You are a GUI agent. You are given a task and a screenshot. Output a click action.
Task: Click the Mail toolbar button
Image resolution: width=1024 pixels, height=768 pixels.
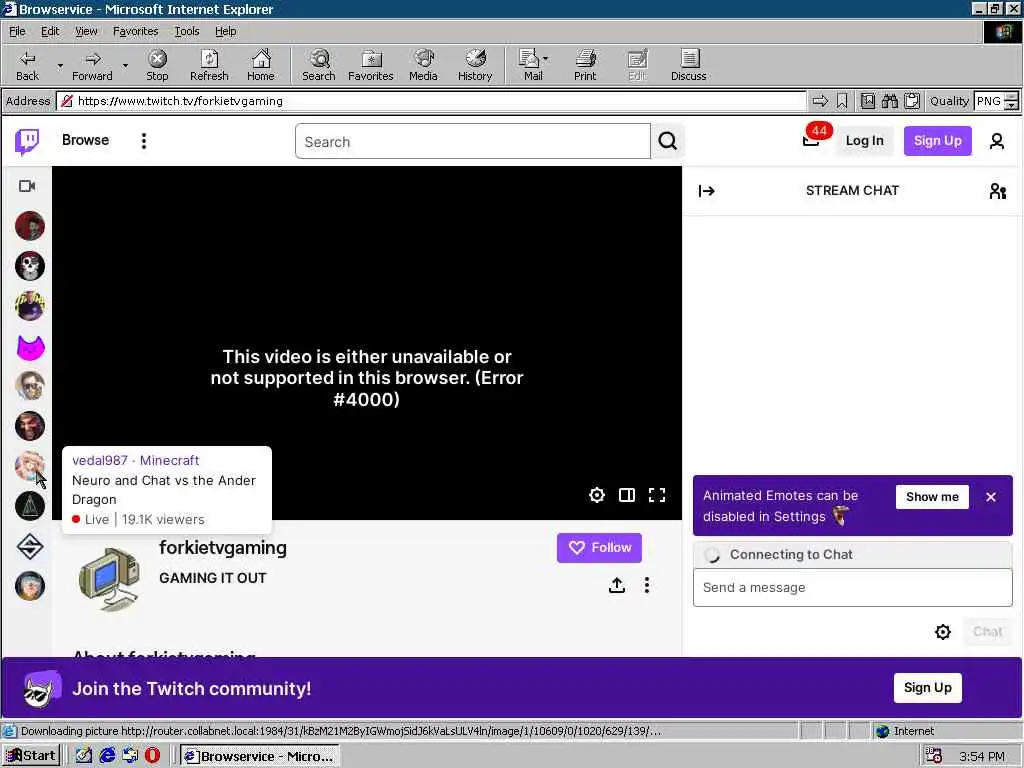(533, 65)
